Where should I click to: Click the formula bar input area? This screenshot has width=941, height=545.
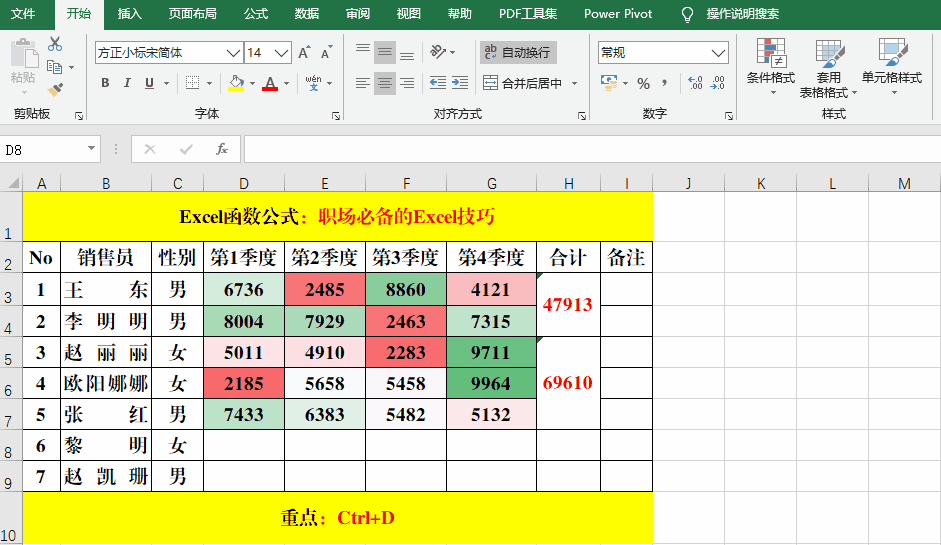coord(592,149)
